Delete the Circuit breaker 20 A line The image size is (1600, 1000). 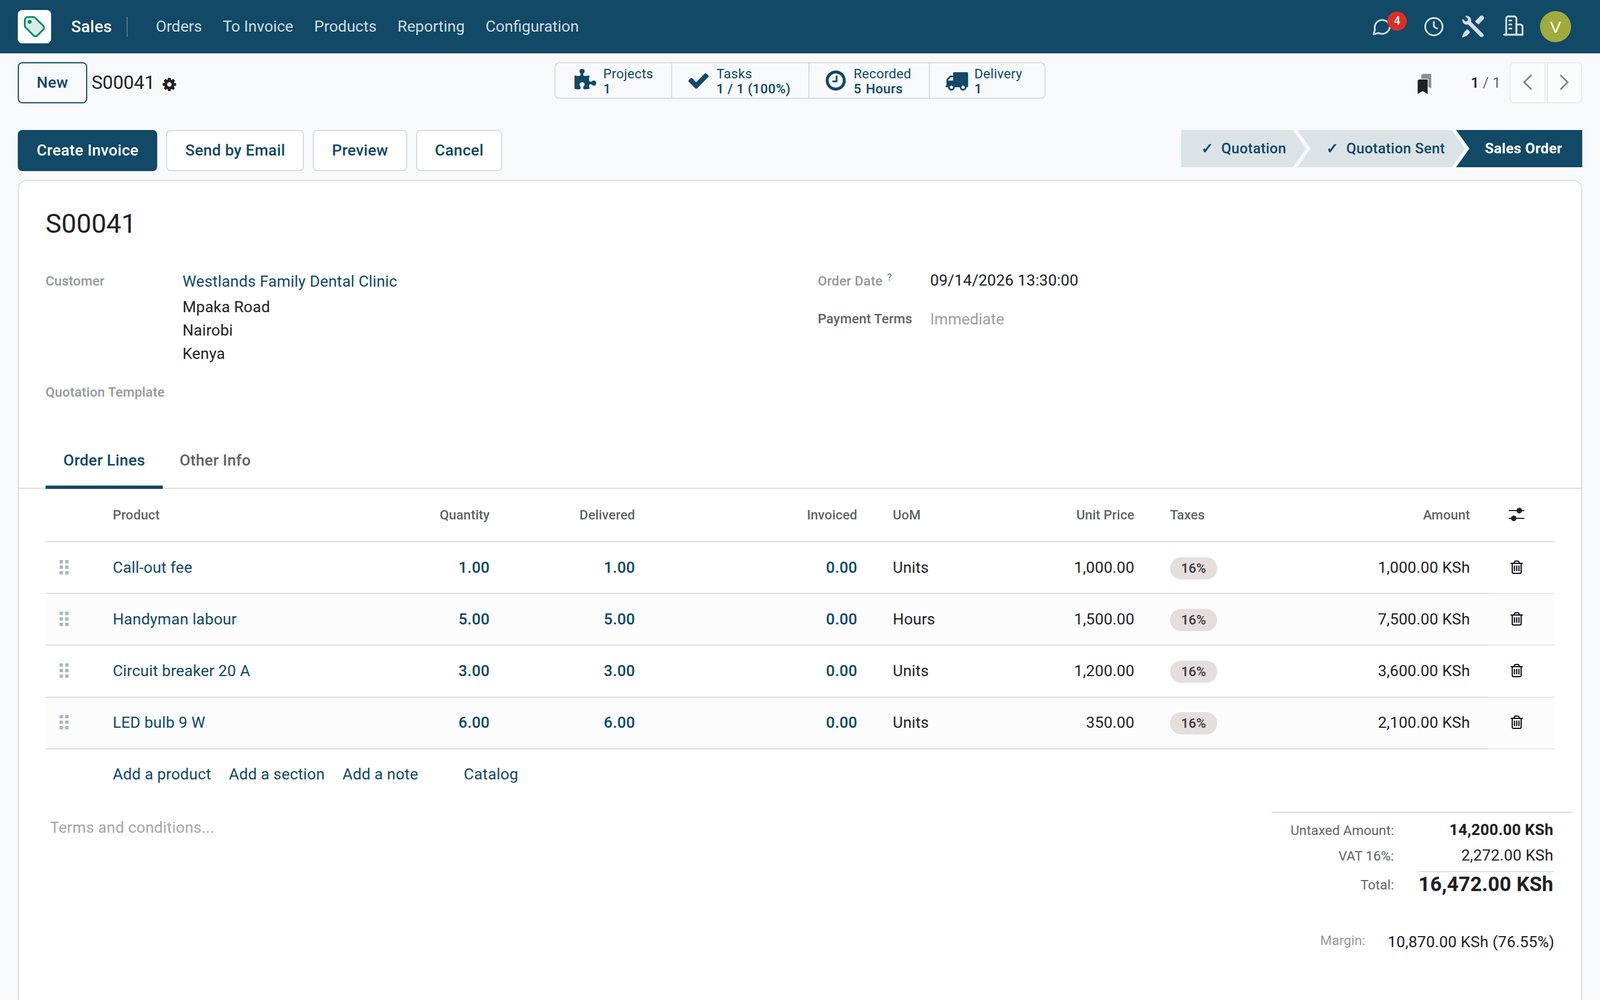(x=1516, y=671)
